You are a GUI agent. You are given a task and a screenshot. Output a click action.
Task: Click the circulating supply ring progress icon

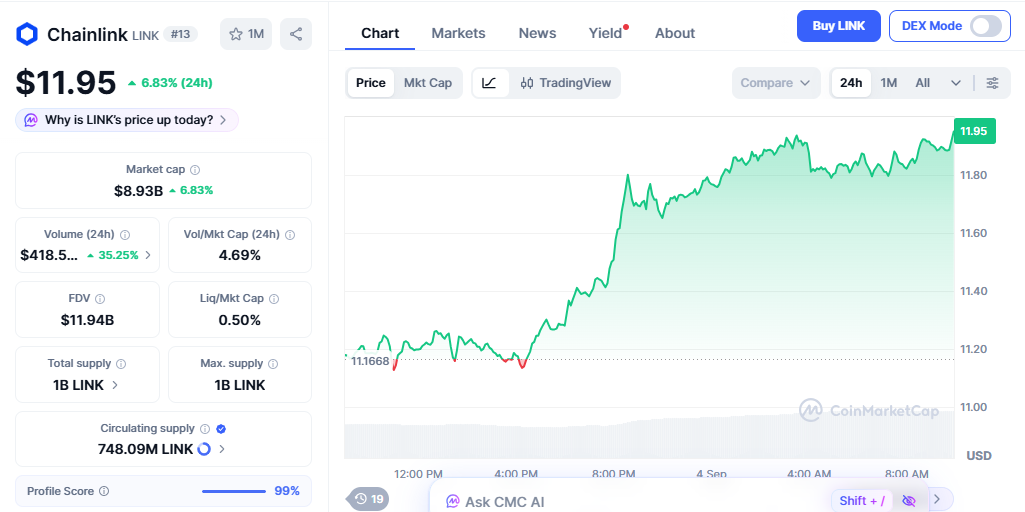tap(204, 449)
